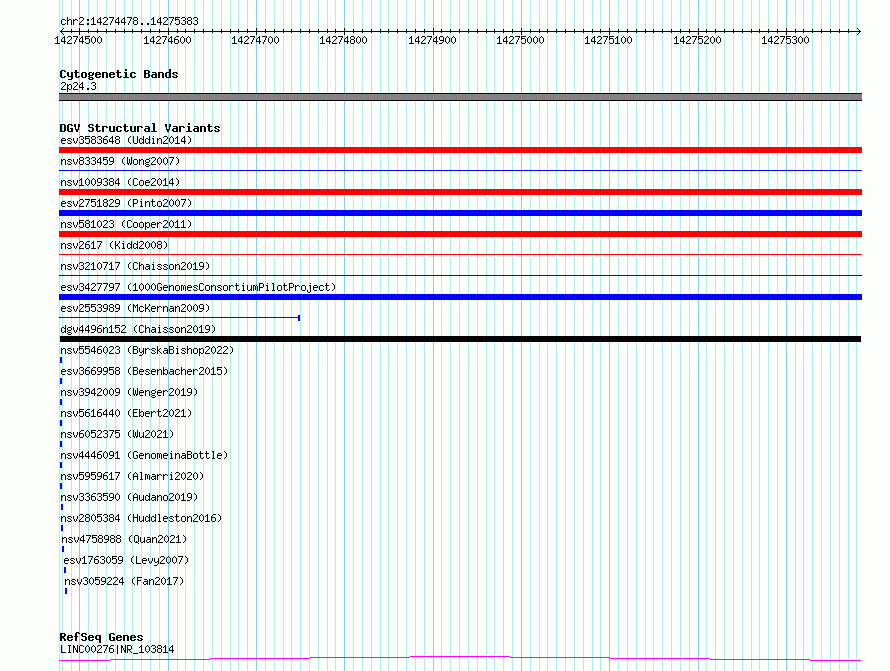
Task: Select the RefSeq Genes track title
Action: [x=101, y=637]
